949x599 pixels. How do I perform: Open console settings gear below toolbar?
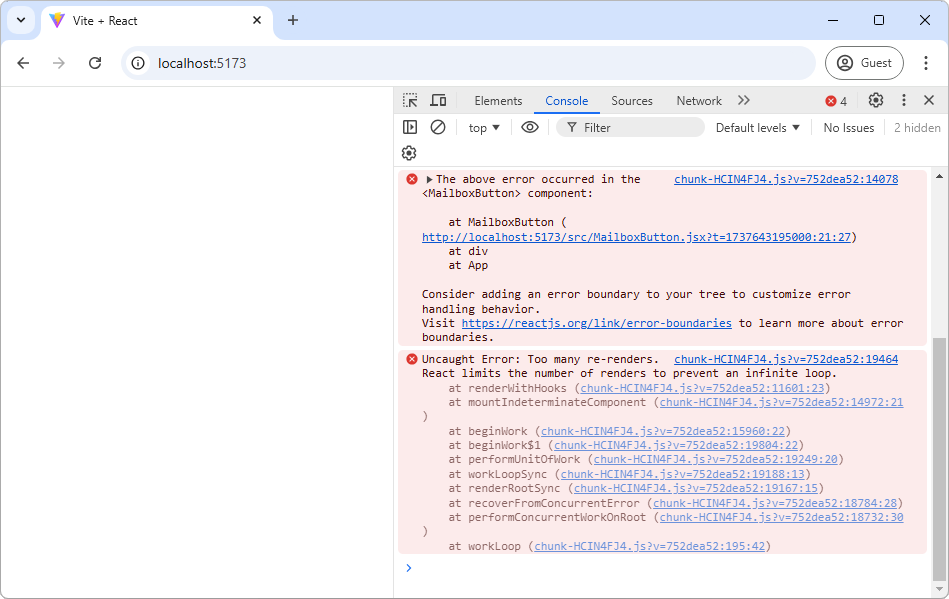click(x=409, y=153)
